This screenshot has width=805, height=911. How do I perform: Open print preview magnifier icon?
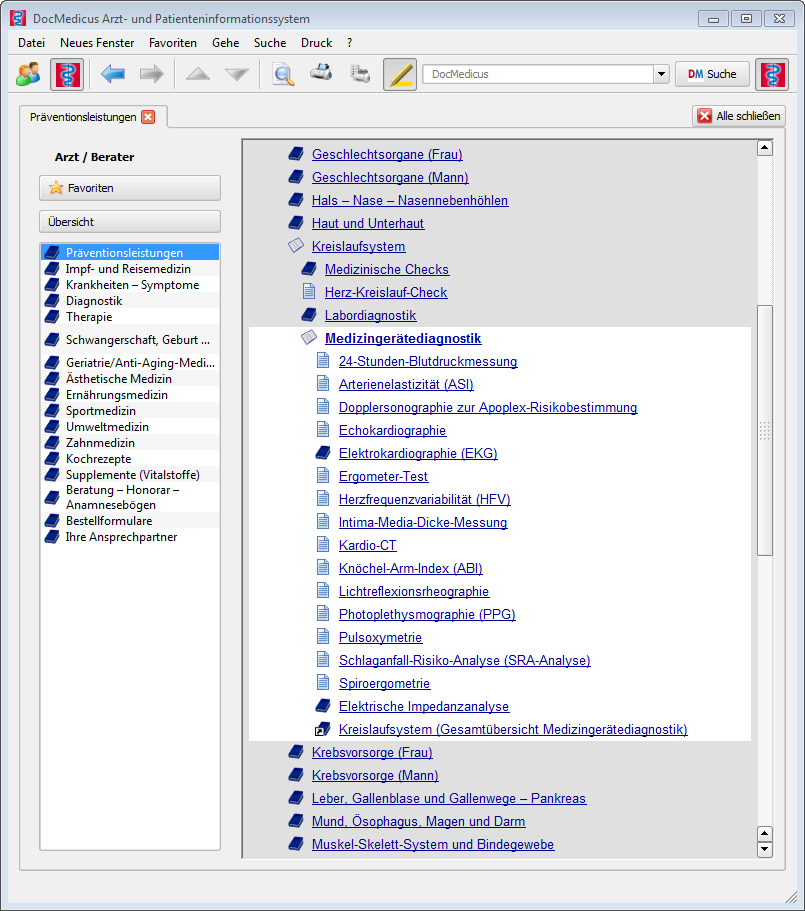coord(283,74)
